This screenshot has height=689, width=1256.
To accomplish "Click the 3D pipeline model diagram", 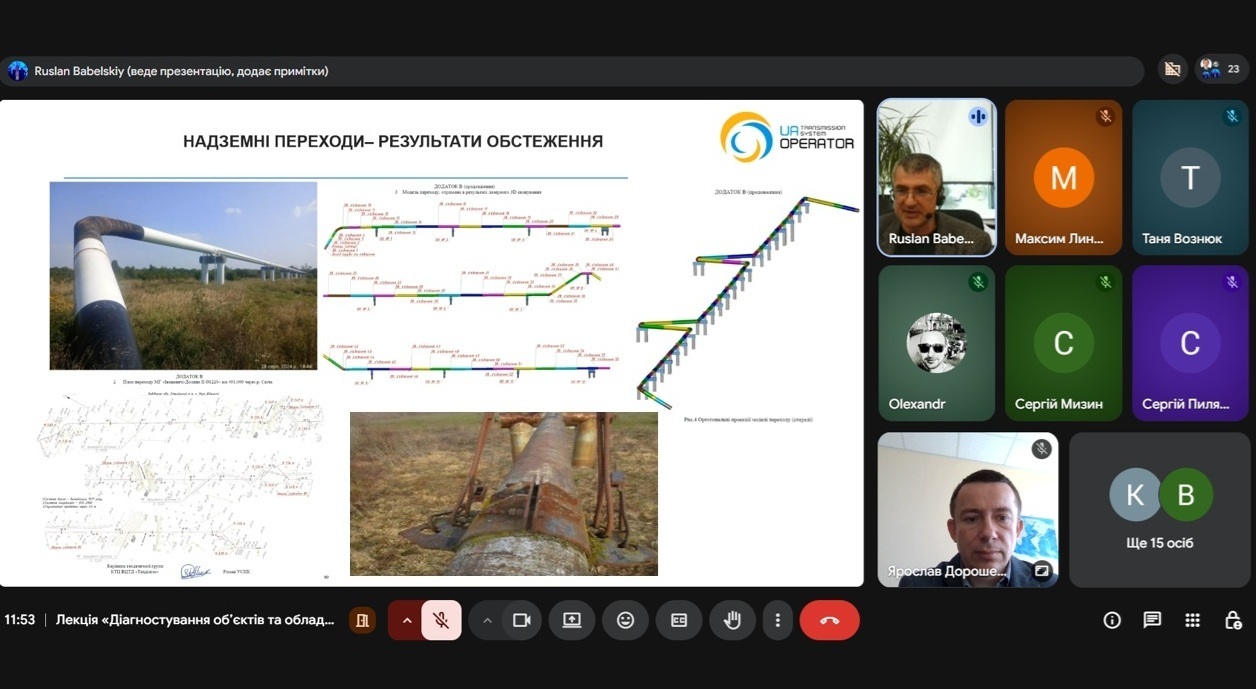I will click(748, 301).
